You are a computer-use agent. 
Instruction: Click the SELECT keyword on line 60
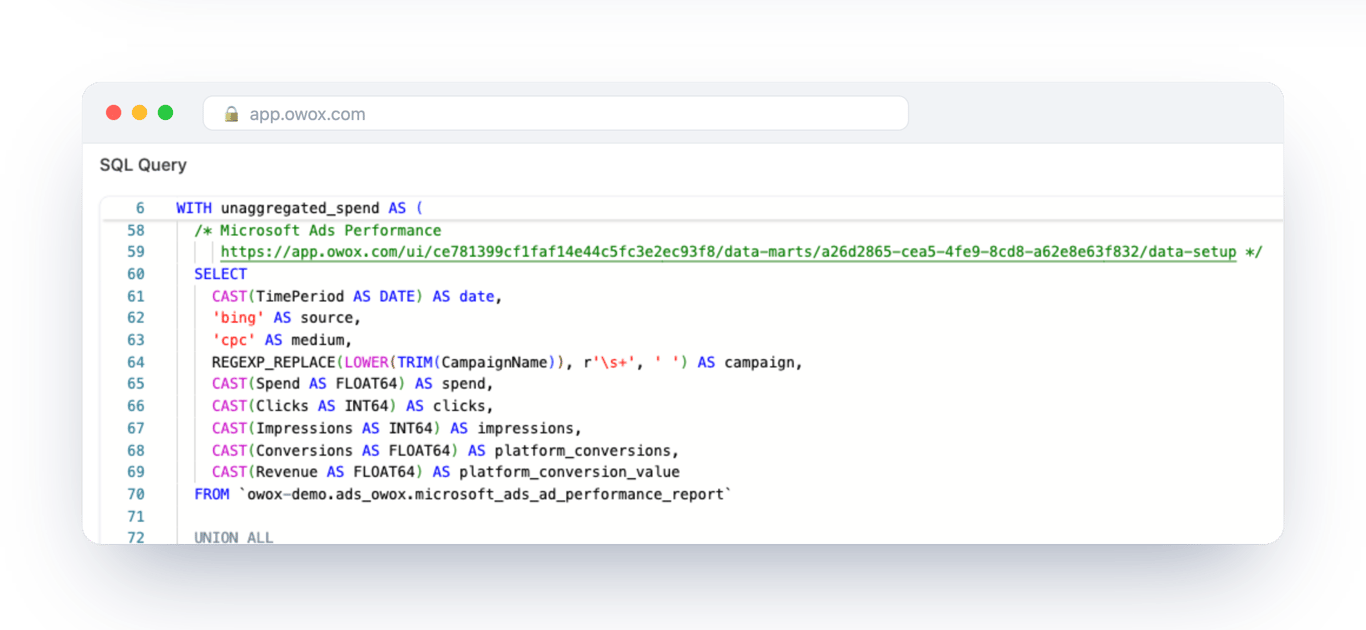click(220, 274)
